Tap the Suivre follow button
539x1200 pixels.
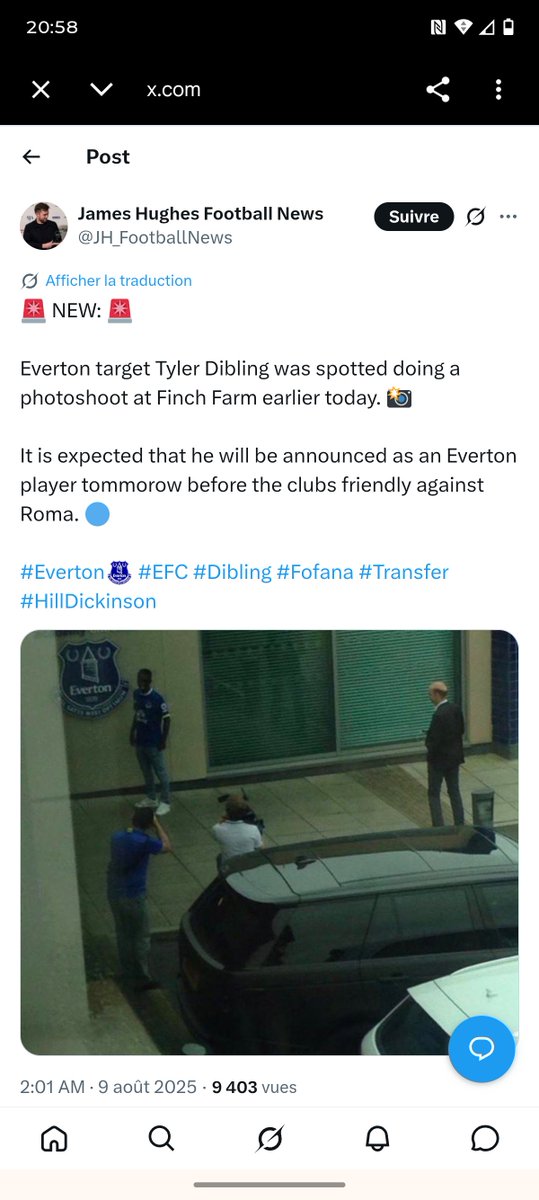point(414,217)
